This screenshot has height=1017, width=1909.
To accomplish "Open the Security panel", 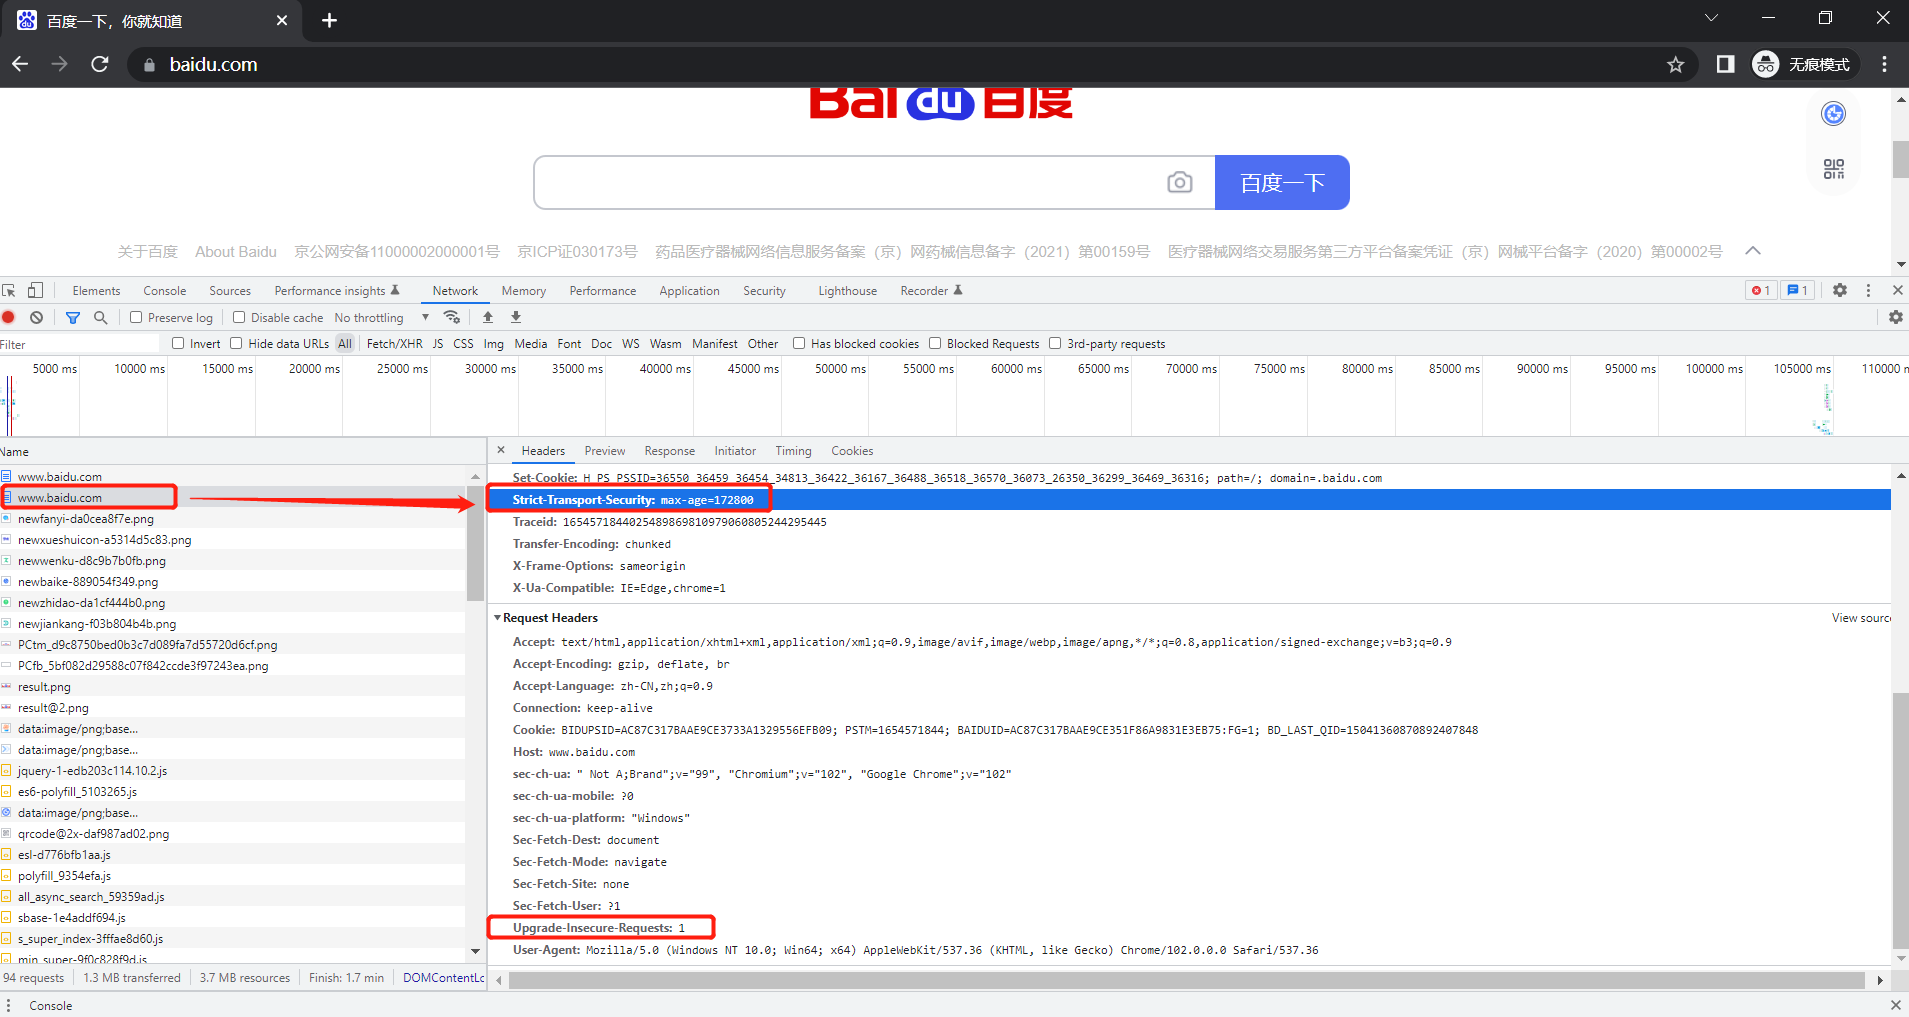I will 764,291.
